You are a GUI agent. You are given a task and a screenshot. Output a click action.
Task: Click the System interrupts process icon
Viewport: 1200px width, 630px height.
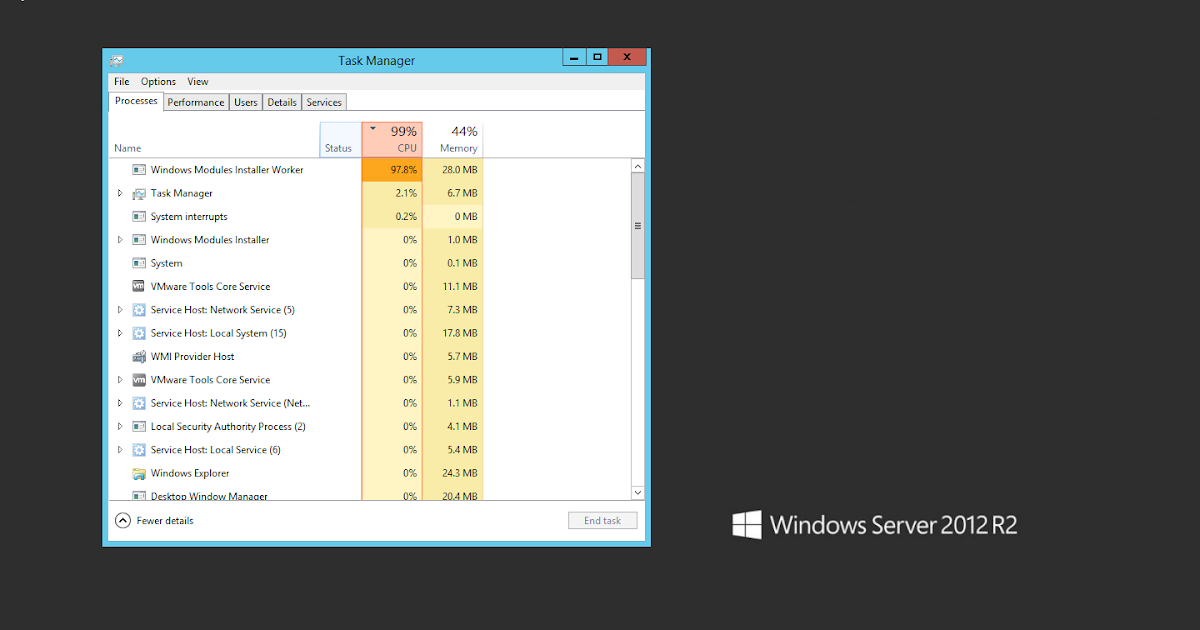click(139, 217)
